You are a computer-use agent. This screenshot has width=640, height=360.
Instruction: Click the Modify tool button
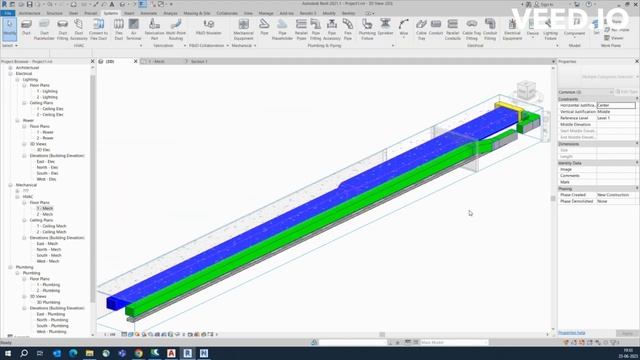9,29
